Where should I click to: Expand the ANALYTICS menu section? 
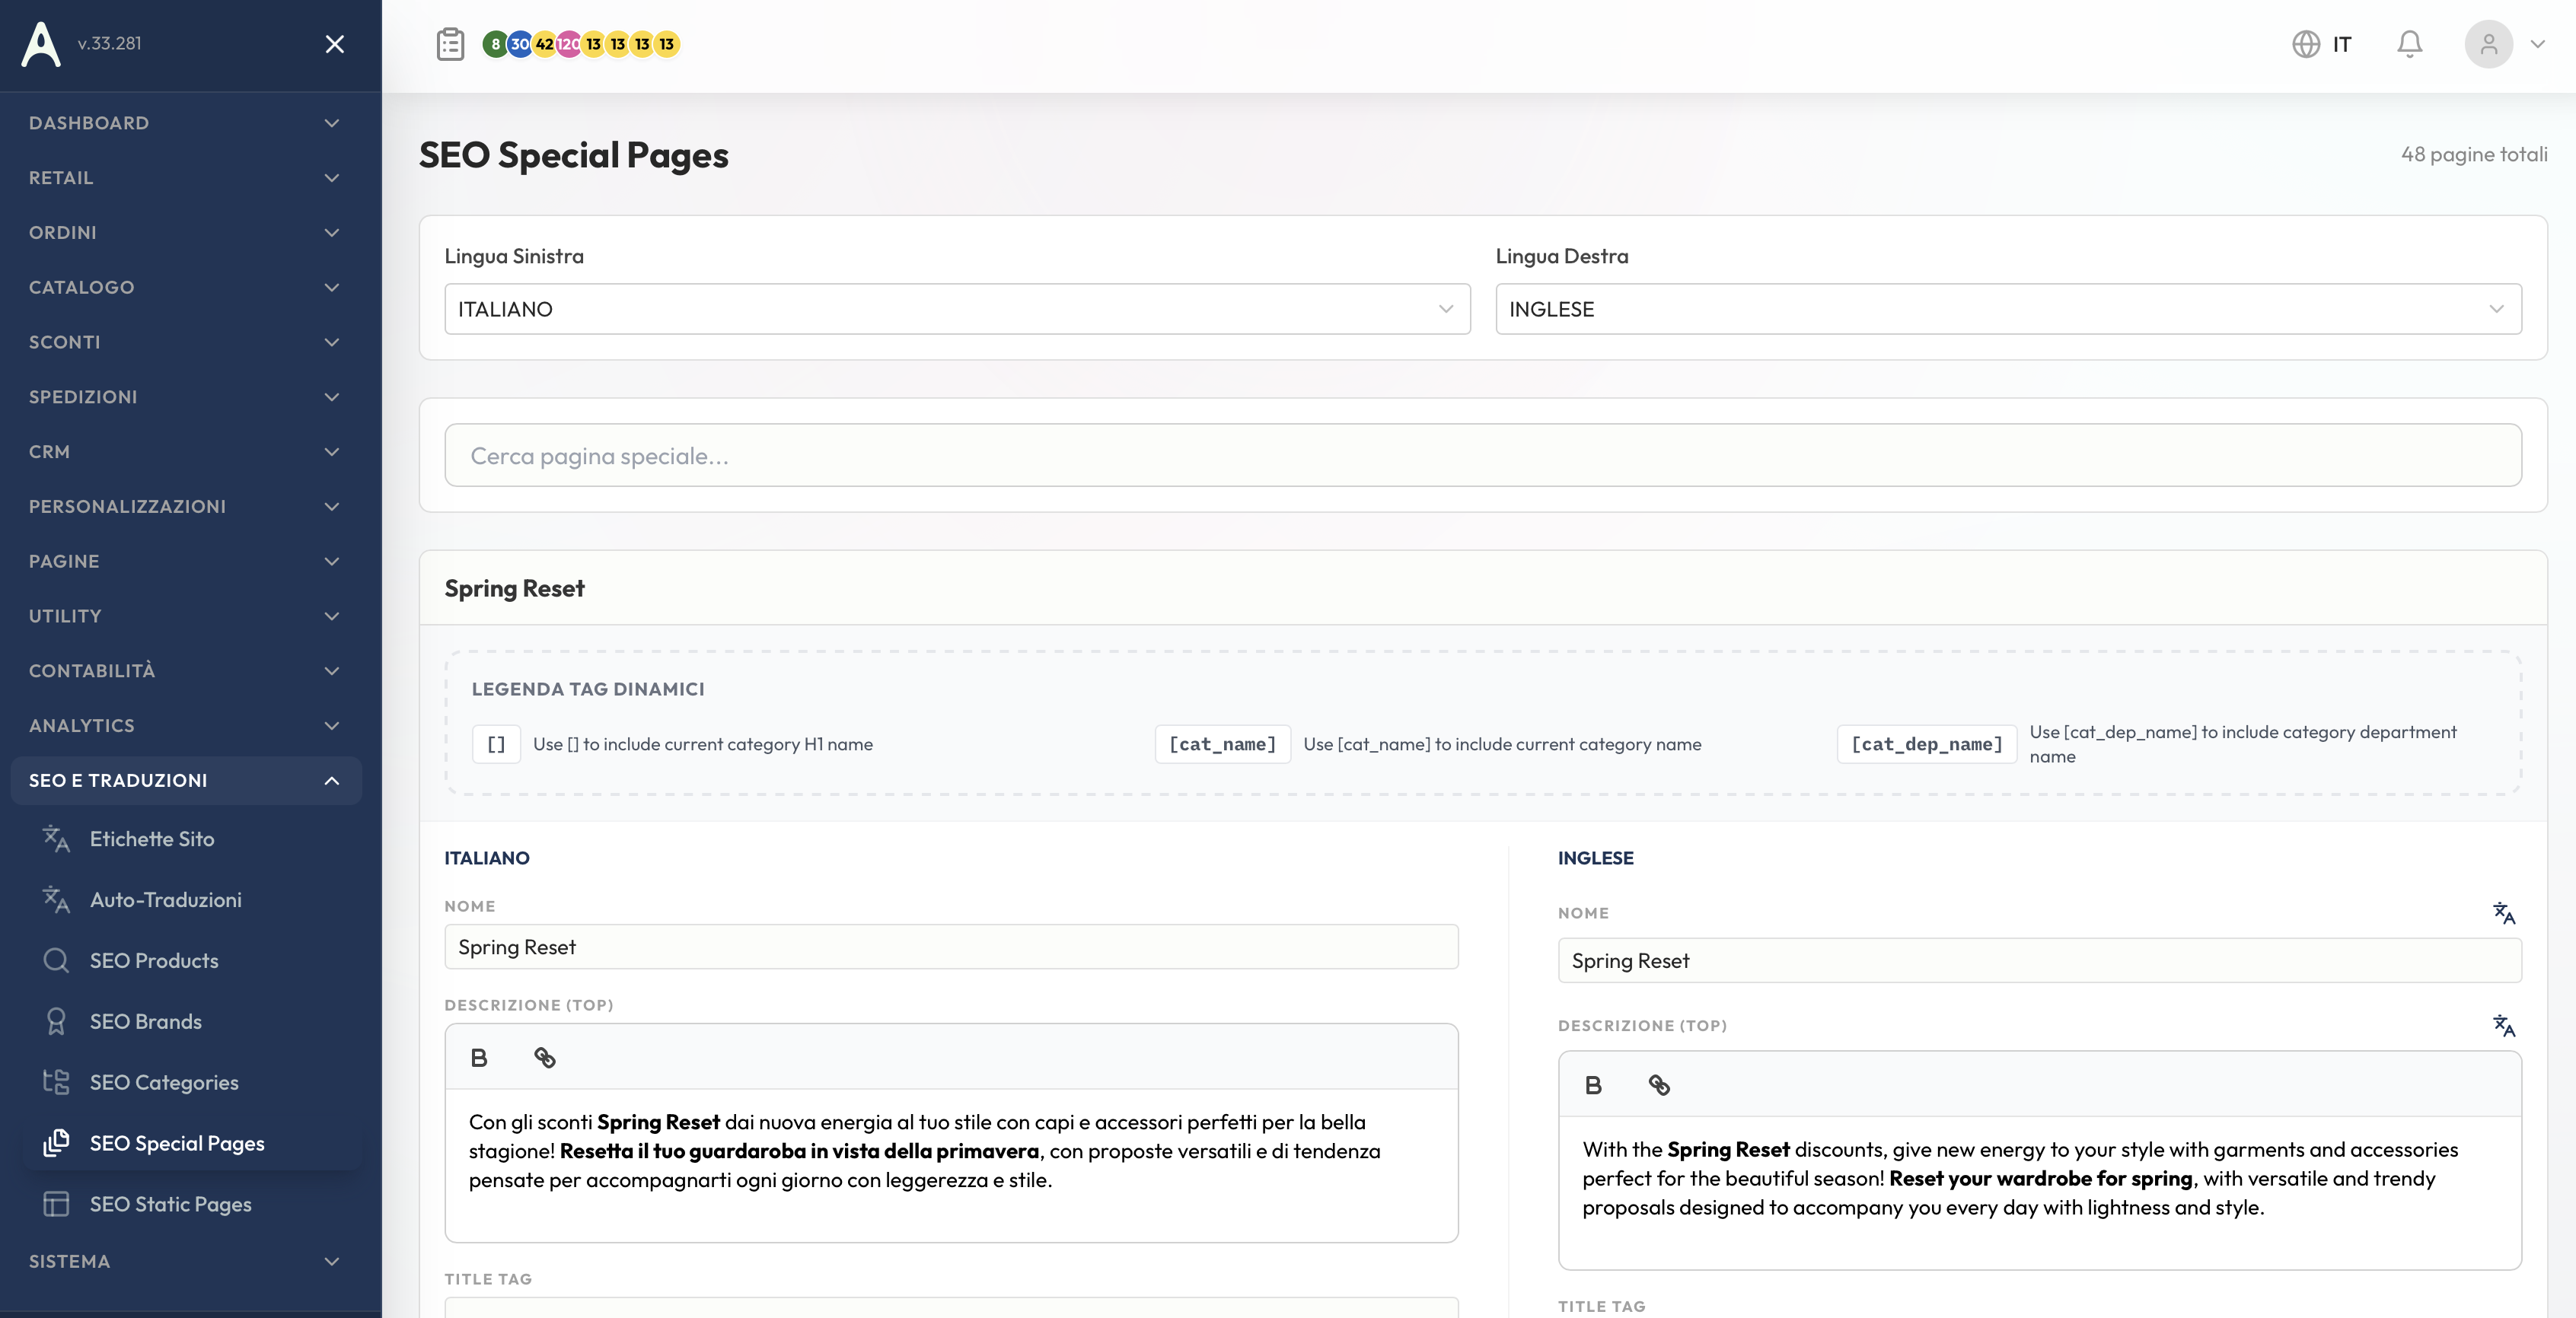click(x=186, y=726)
